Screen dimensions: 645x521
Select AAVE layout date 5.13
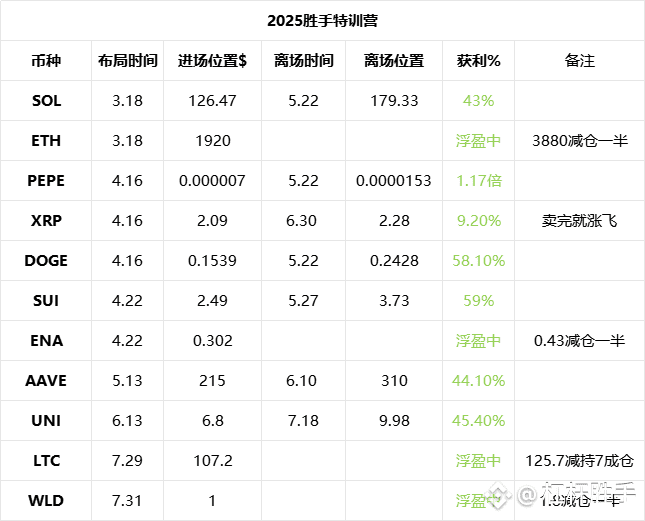coord(128,381)
